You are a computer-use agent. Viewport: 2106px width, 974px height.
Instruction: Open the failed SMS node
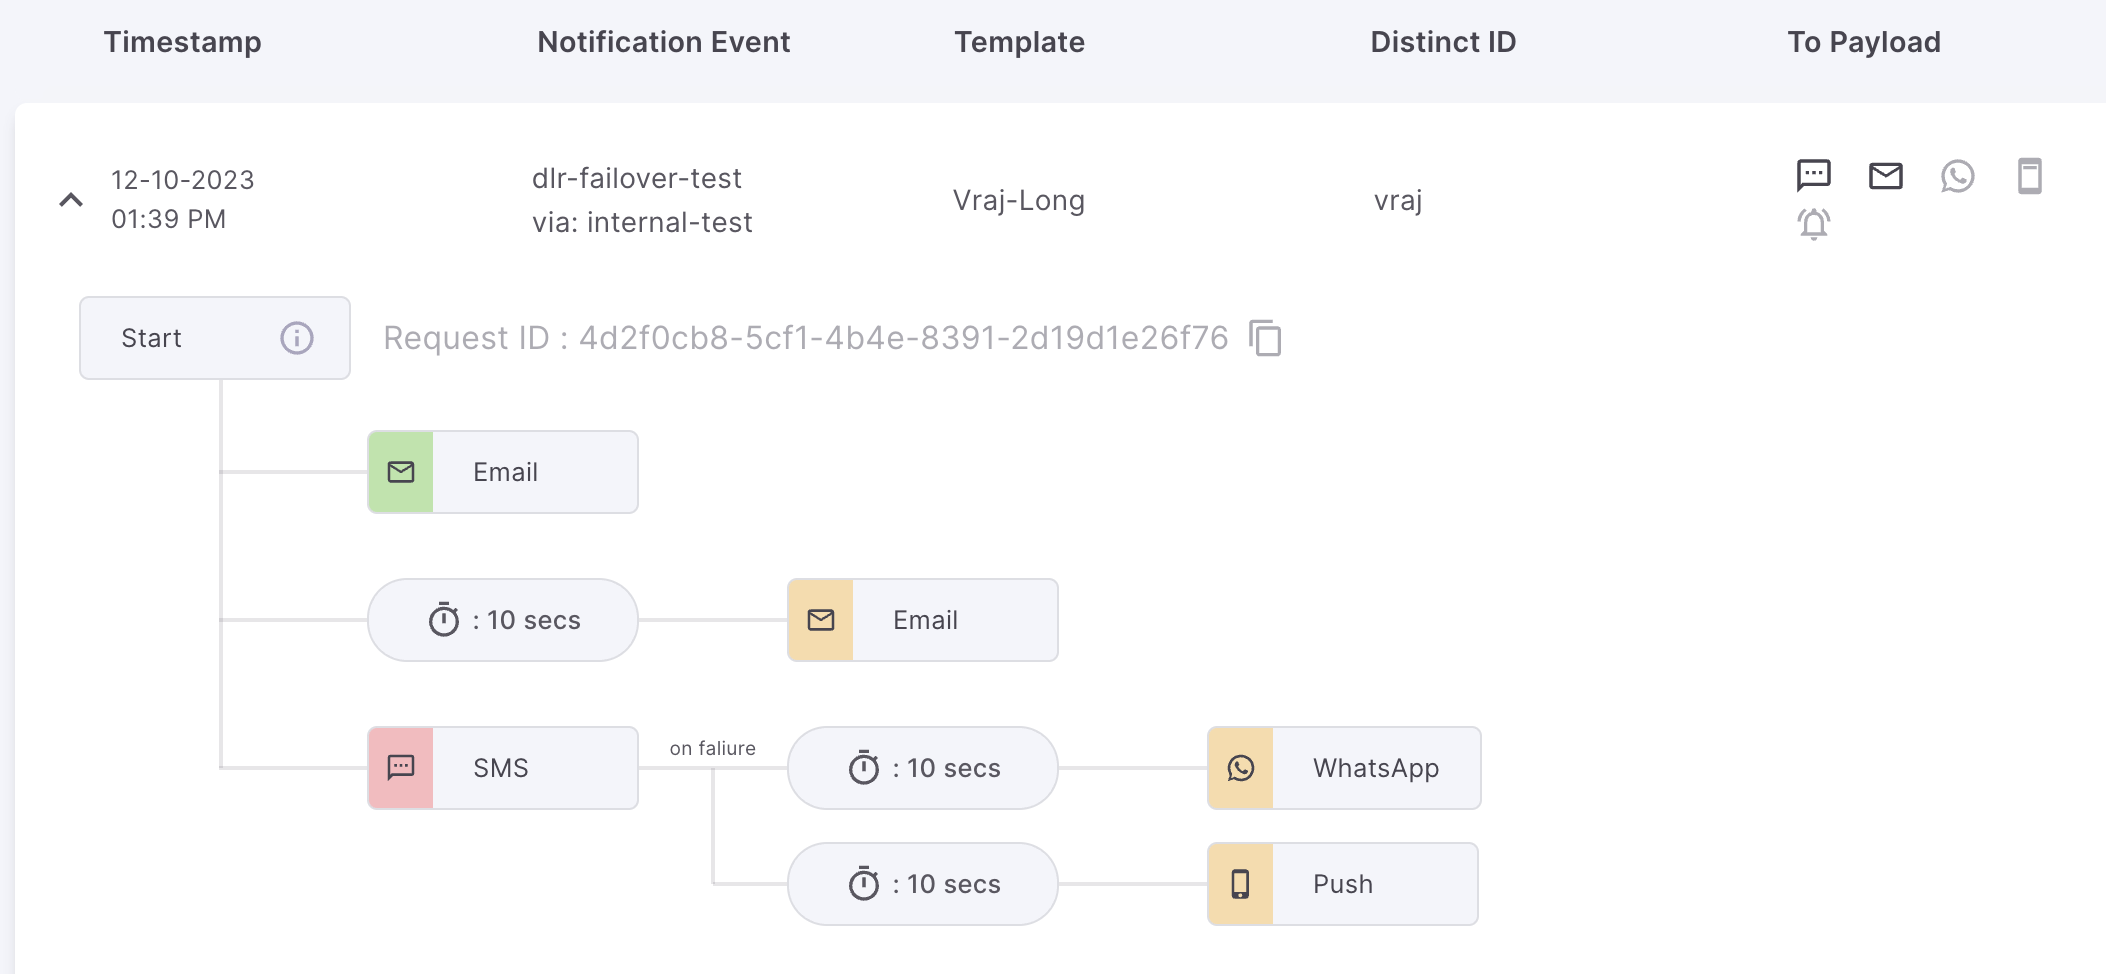503,768
